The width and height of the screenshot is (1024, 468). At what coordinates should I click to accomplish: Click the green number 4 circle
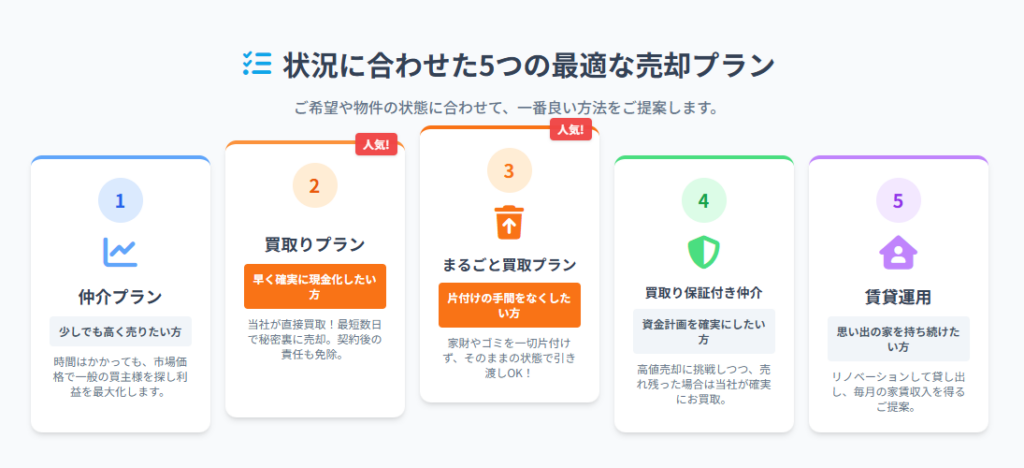pyautogui.click(x=703, y=200)
